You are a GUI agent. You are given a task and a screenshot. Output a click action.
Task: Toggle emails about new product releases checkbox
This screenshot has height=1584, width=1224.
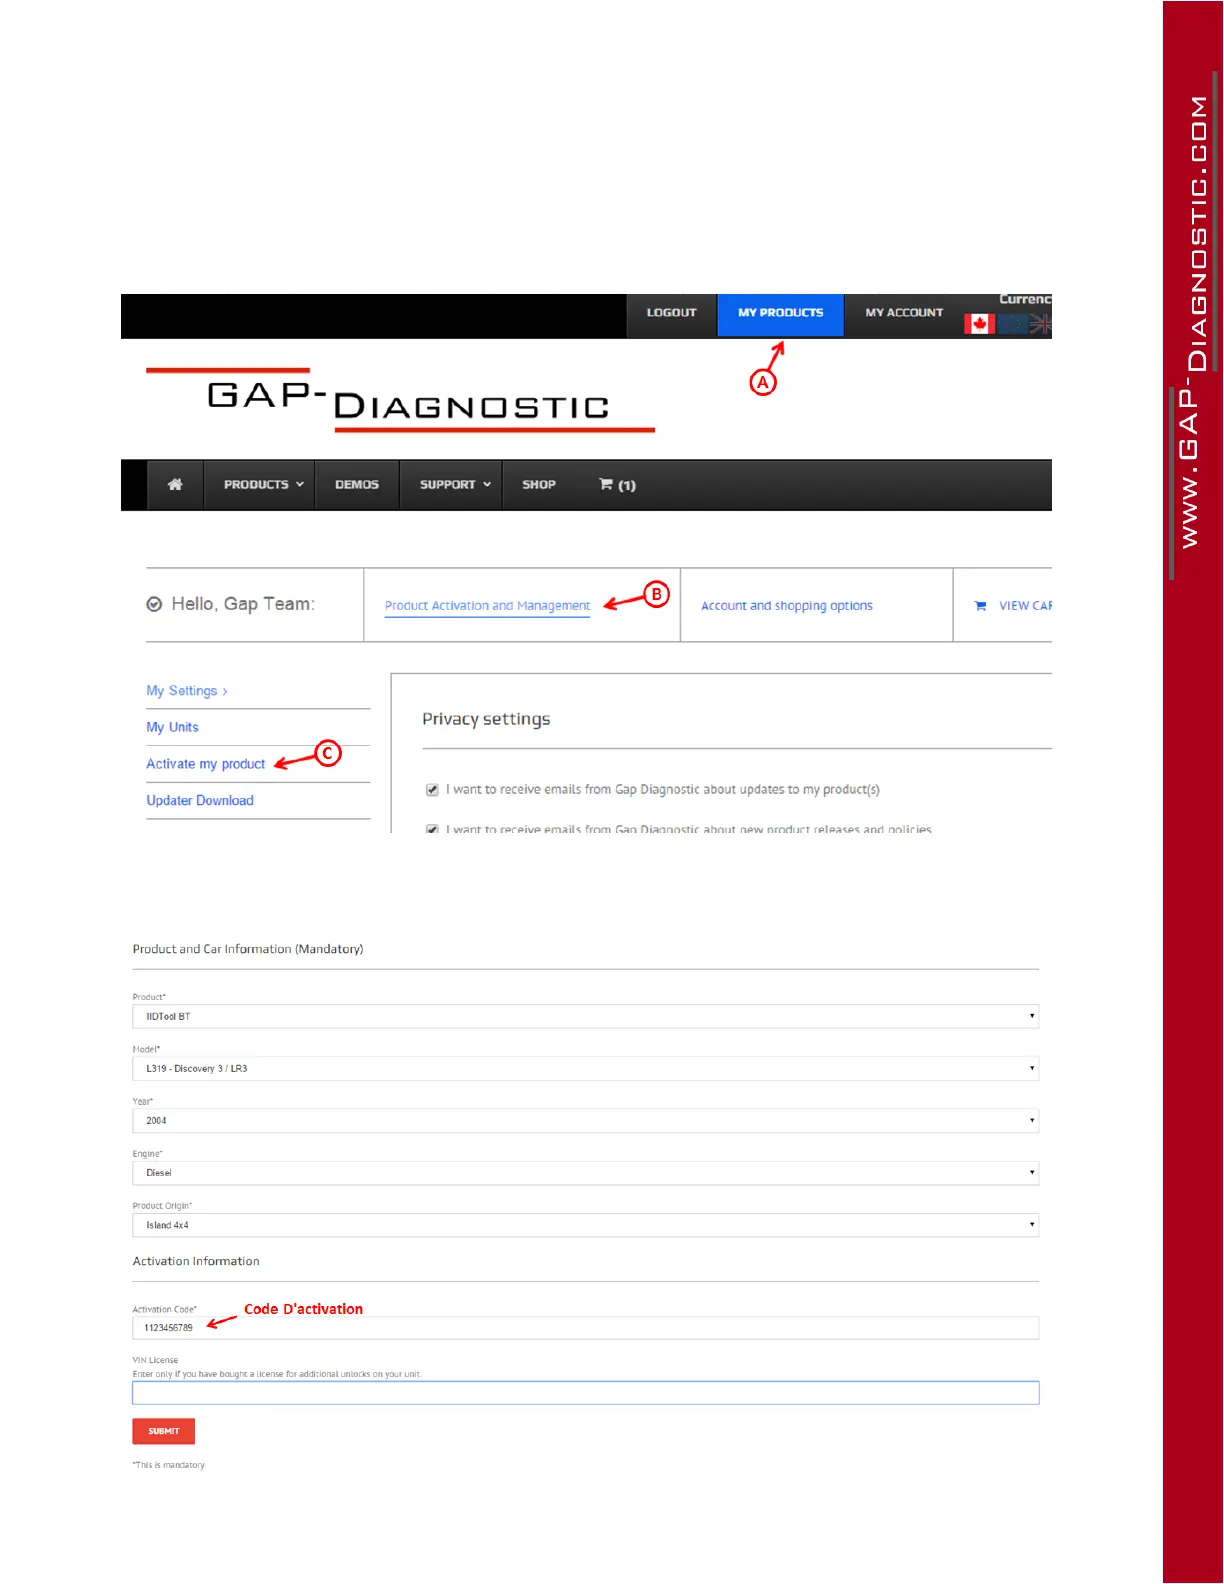432,829
